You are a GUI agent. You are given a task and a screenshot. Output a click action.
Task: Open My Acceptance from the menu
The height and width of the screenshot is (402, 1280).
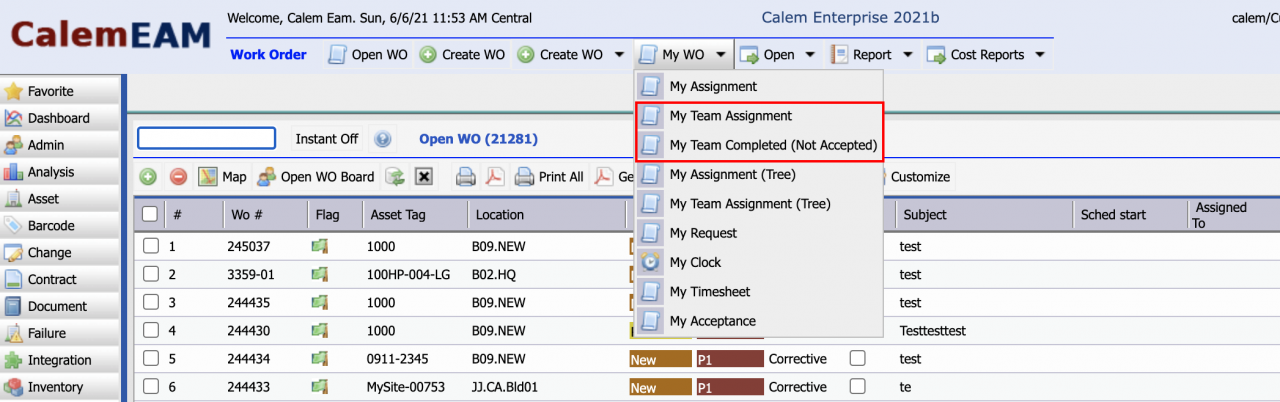(759, 321)
